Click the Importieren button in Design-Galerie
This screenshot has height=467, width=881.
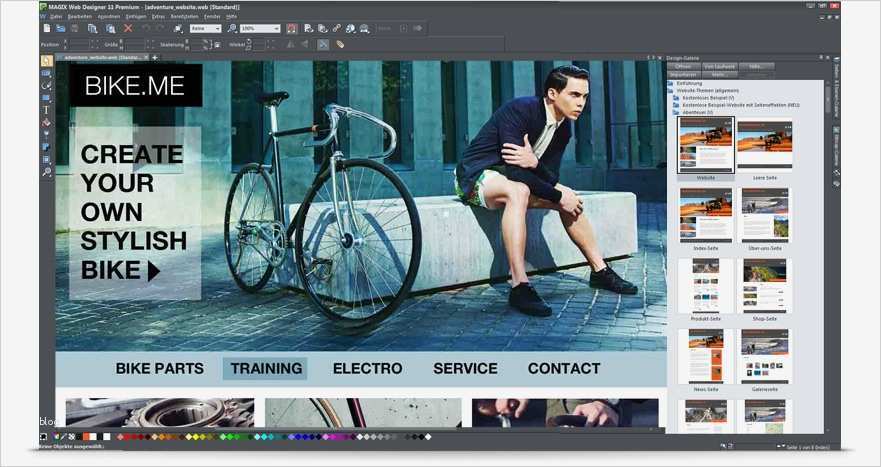tap(683, 74)
